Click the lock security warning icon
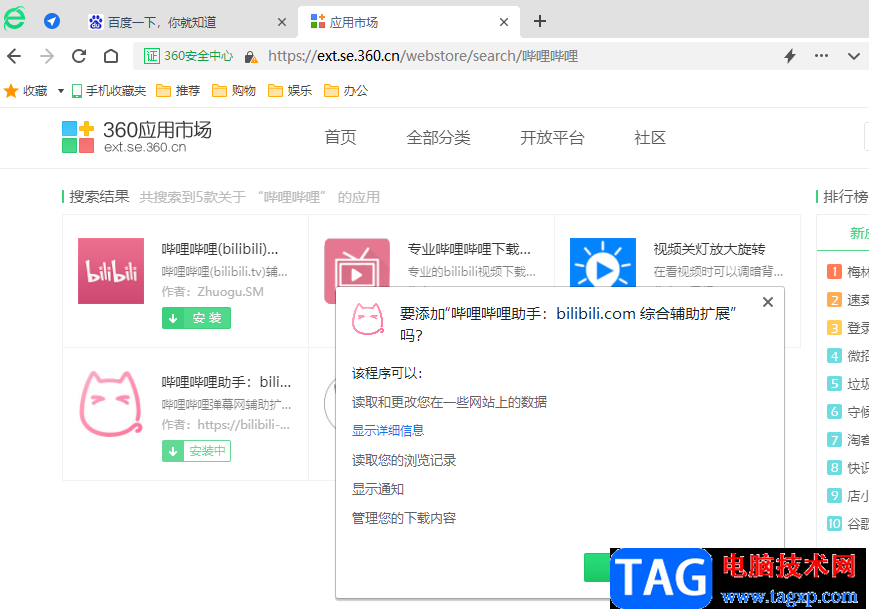This screenshot has width=869, height=609. pyautogui.click(x=251, y=57)
